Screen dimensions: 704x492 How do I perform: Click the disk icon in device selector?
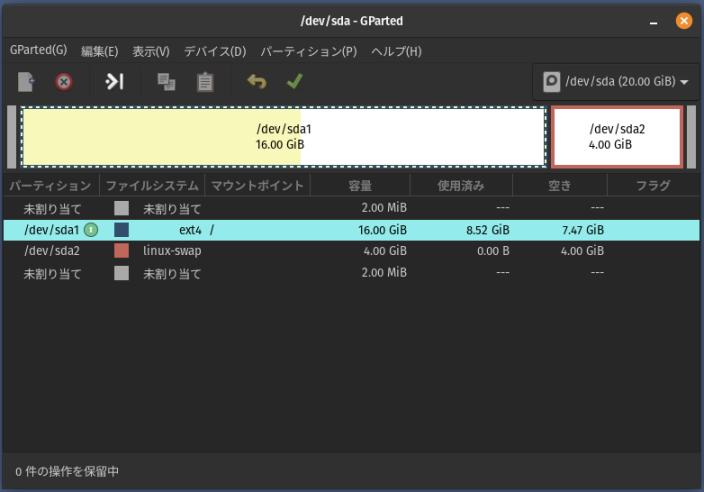click(x=551, y=82)
